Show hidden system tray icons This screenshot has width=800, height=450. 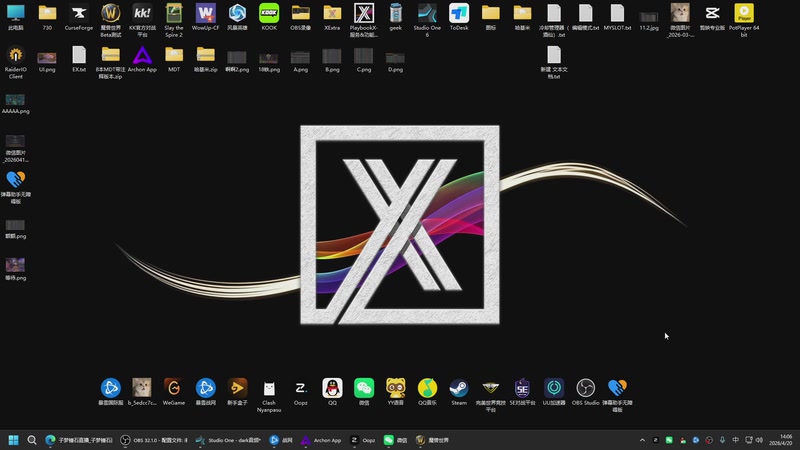(642, 440)
